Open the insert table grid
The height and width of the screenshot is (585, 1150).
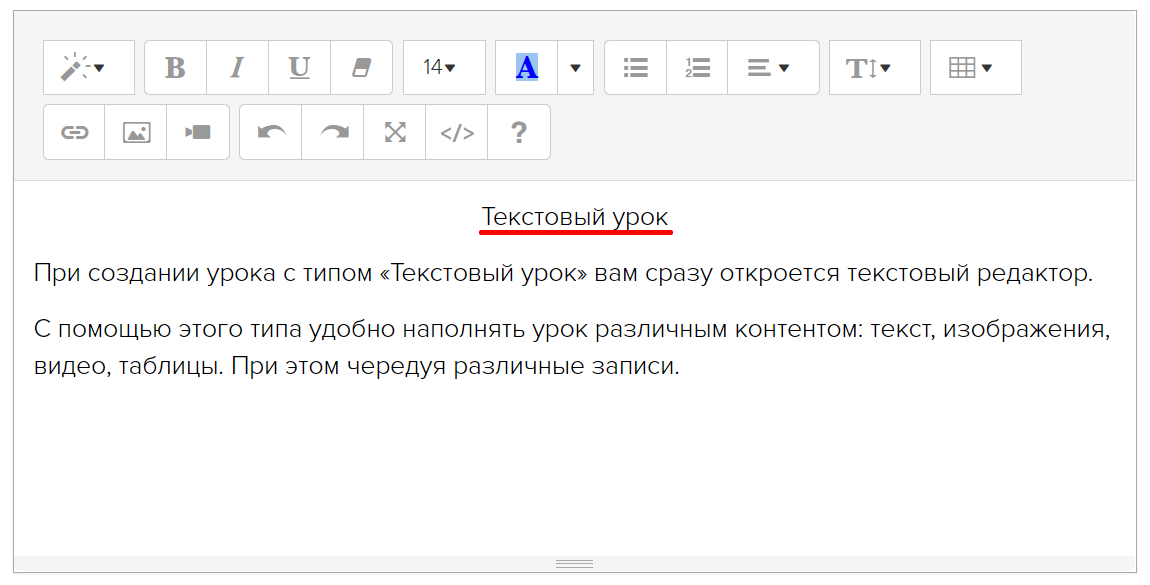coord(975,68)
